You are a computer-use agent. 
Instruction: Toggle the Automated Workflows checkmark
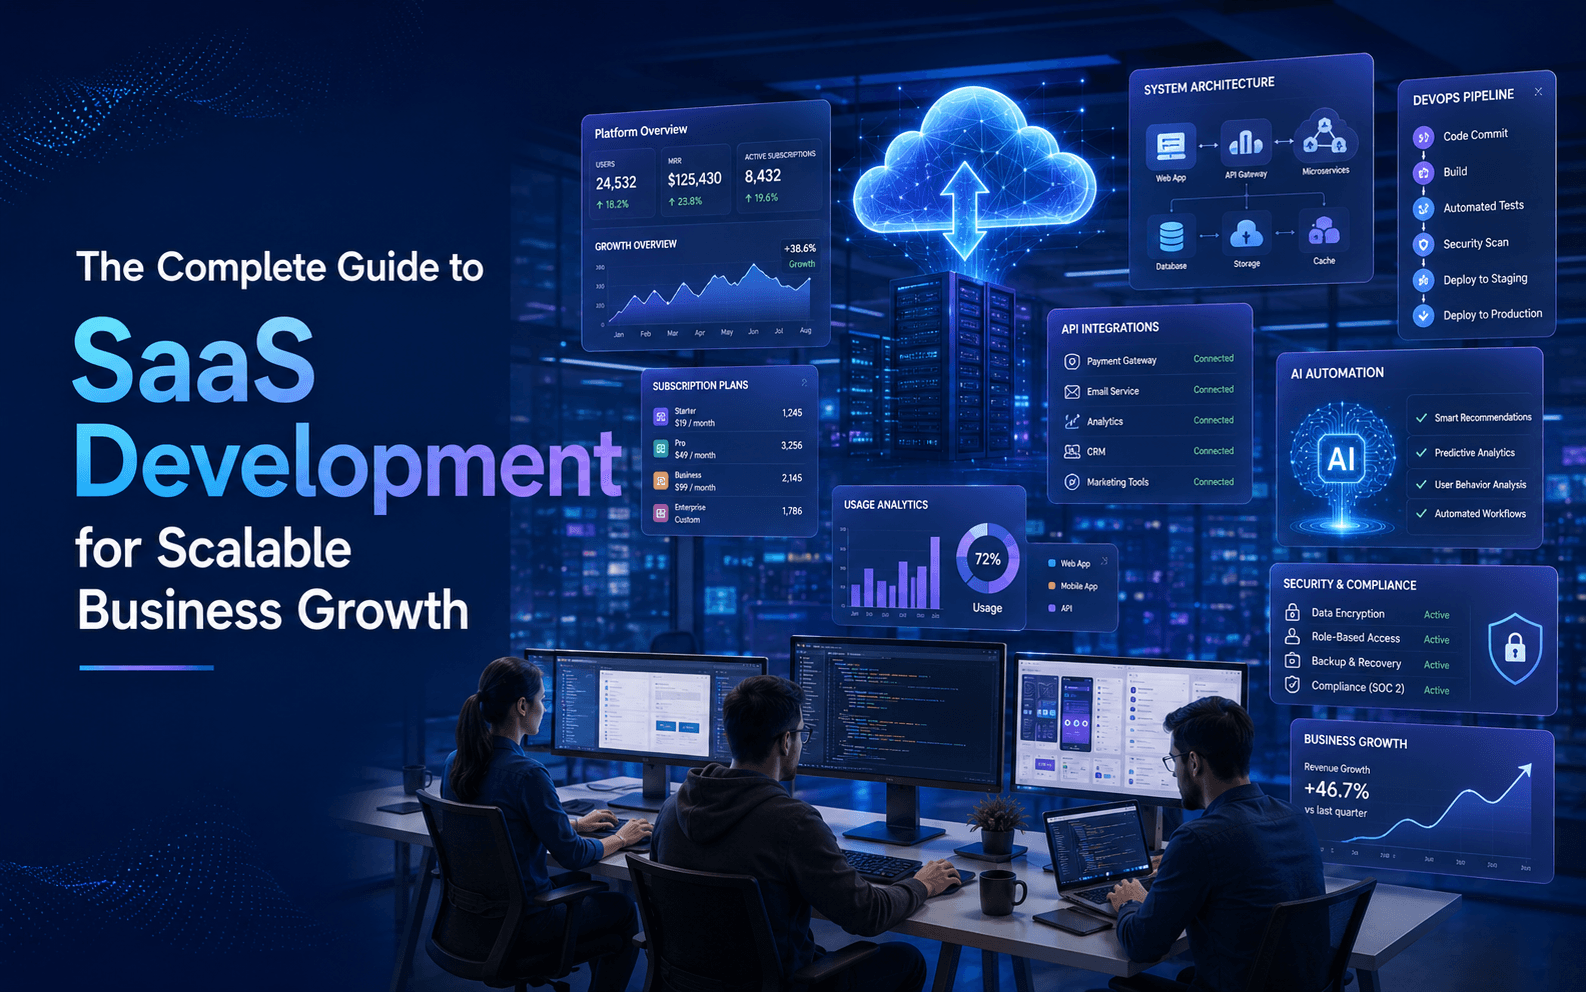point(1421,514)
